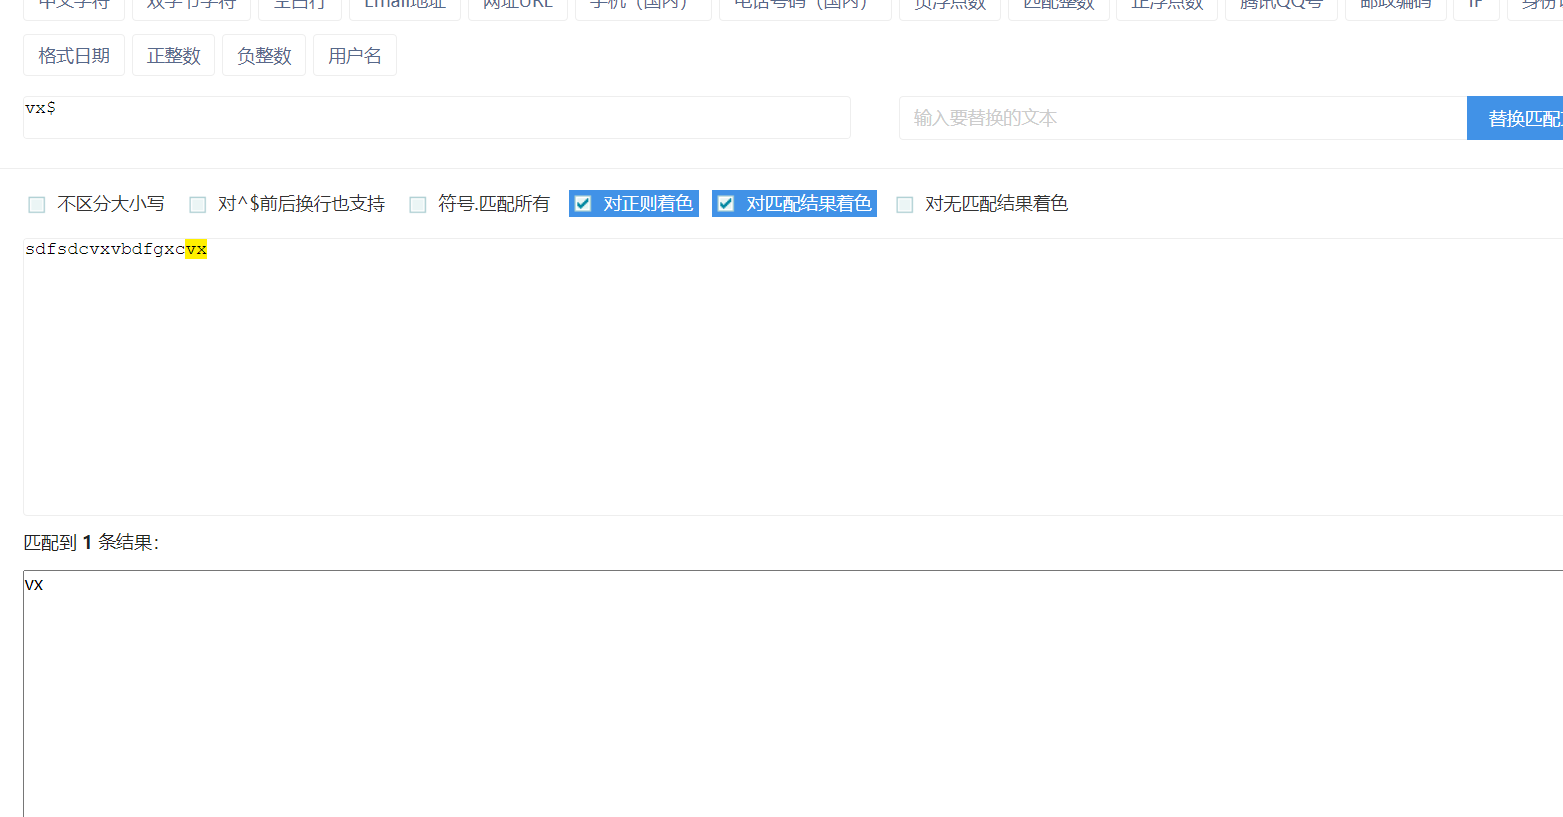Select the 正整数 regex preset
The image size is (1563, 817).
tap(174, 56)
